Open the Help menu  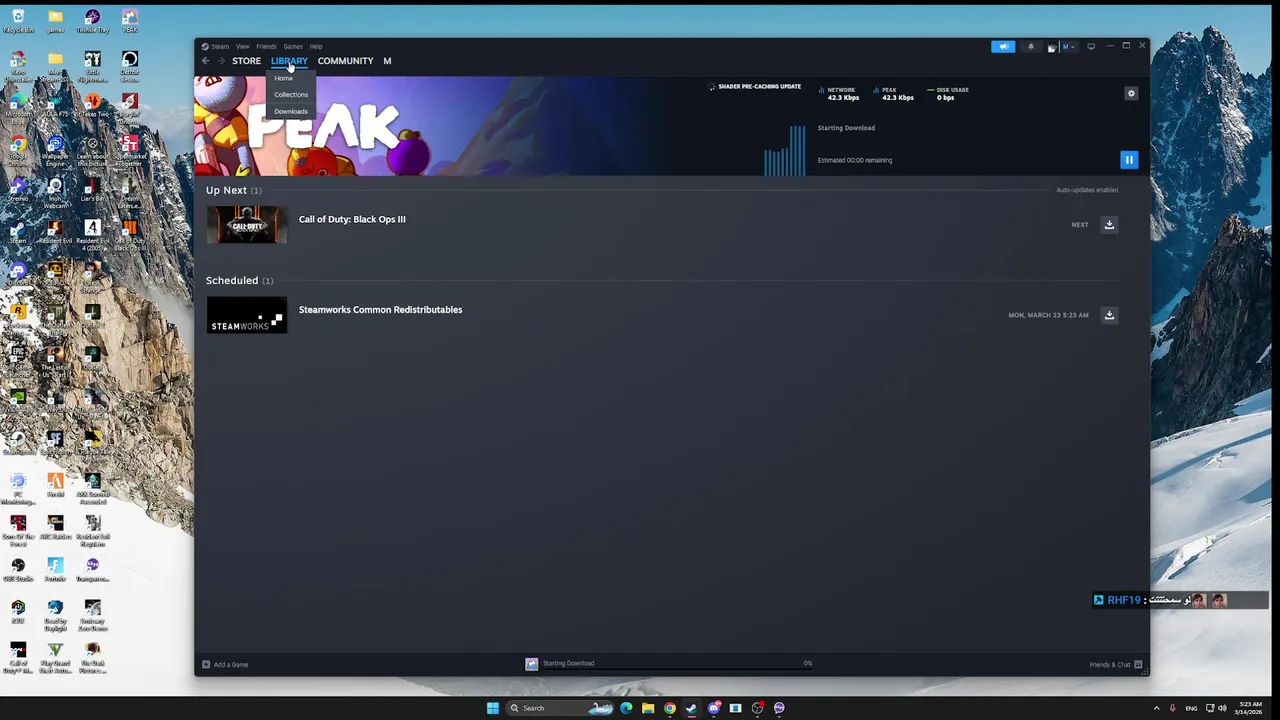point(316,46)
